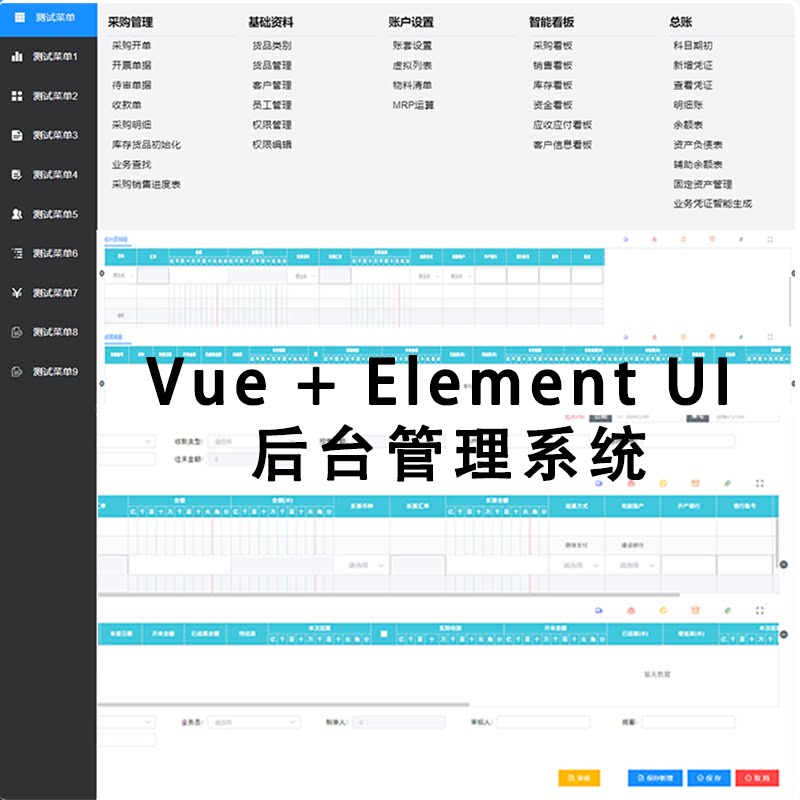The width and height of the screenshot is (800, 800).
Task: Open MRP运算
Action: (413, 105)
